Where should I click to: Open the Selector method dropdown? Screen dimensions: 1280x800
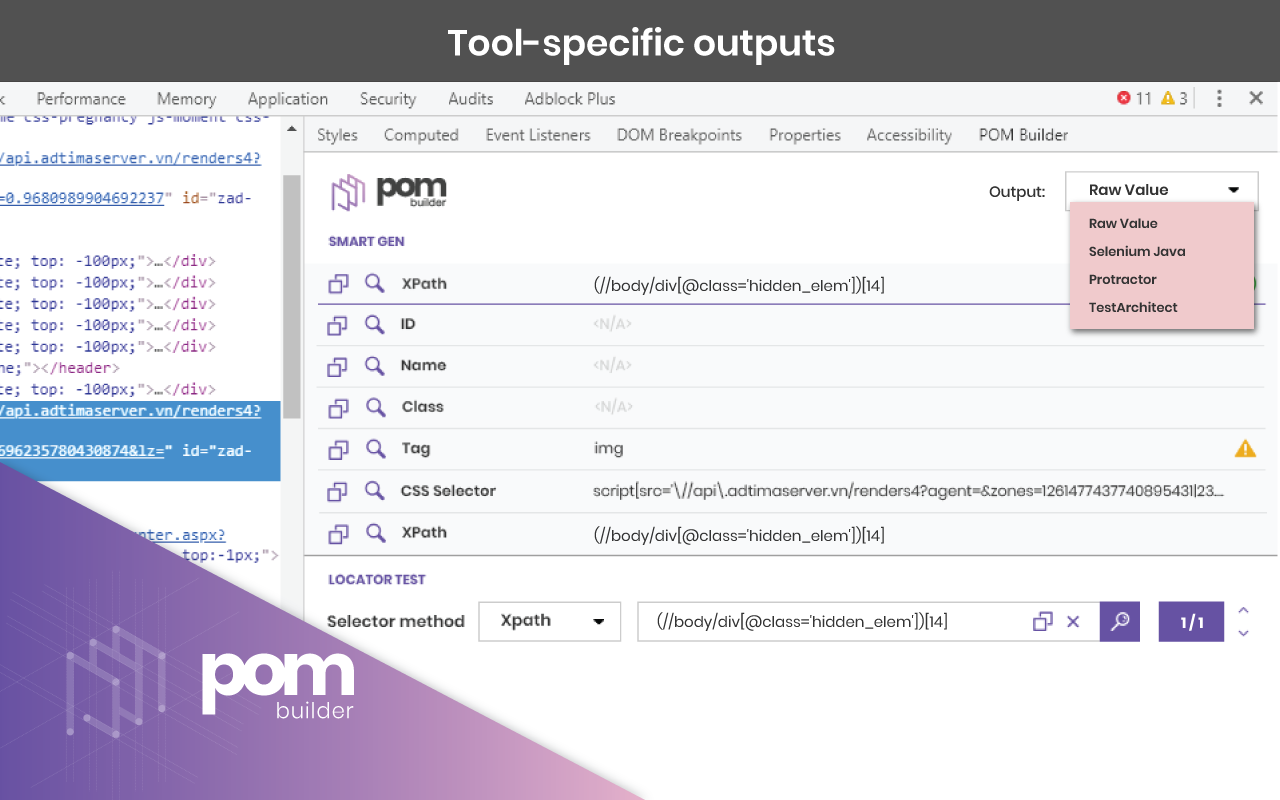(549, 621)
